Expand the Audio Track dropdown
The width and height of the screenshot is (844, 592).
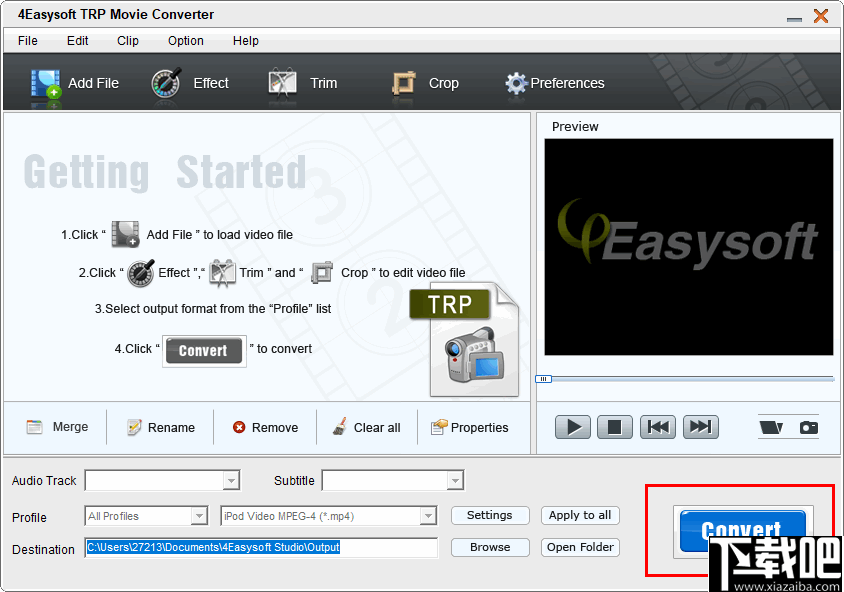tap(233, 480)
